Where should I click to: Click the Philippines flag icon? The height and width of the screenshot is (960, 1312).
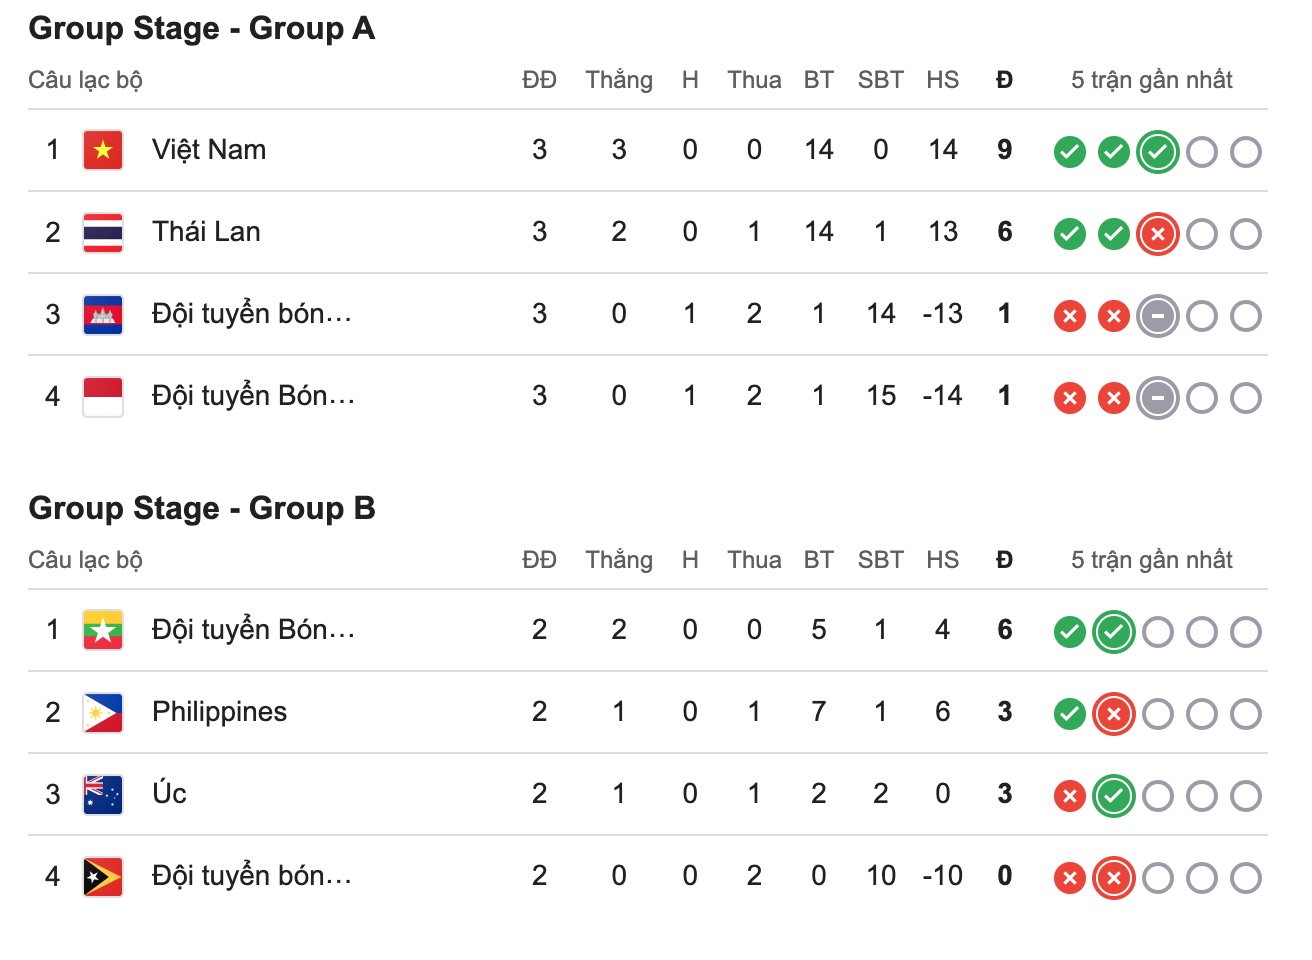click(x=103, y=713)
